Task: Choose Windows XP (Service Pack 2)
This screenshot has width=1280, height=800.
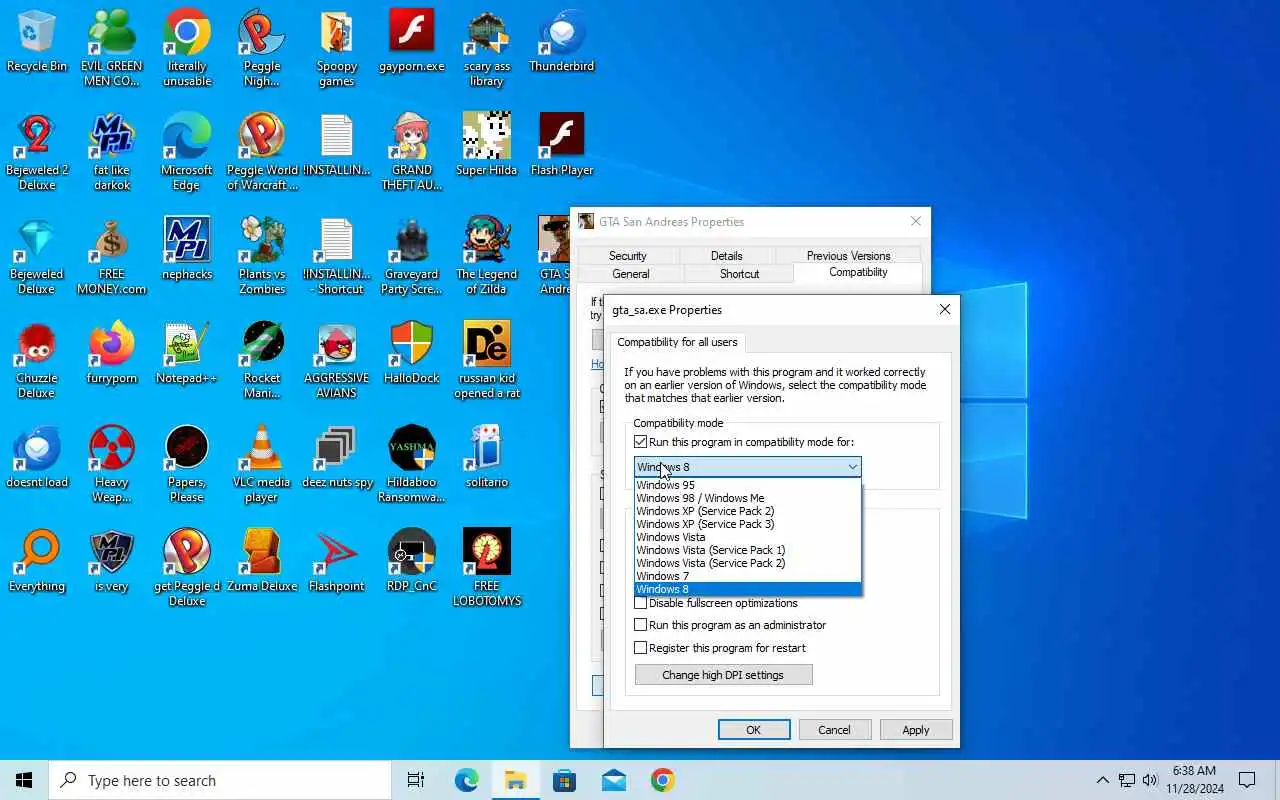Action: tap(747, 511)
